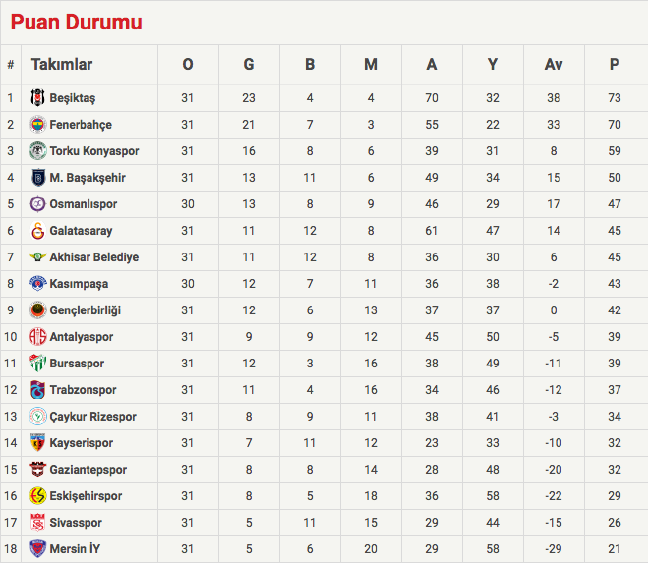Select the Osmanlıspor team name

83,204
